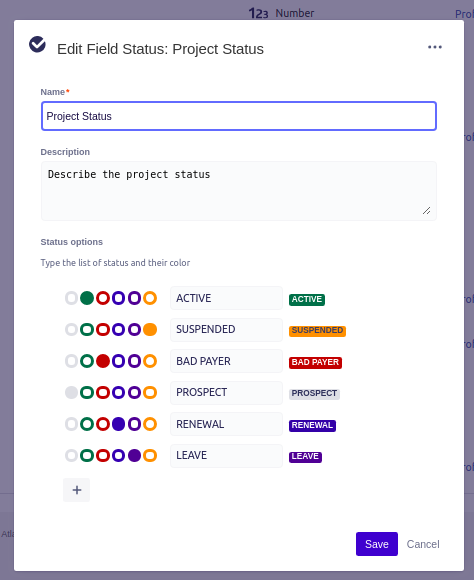Select grey color for ACTIVE status
The image size is (474, 580).
pyautogui.click(x=71, y=298)
